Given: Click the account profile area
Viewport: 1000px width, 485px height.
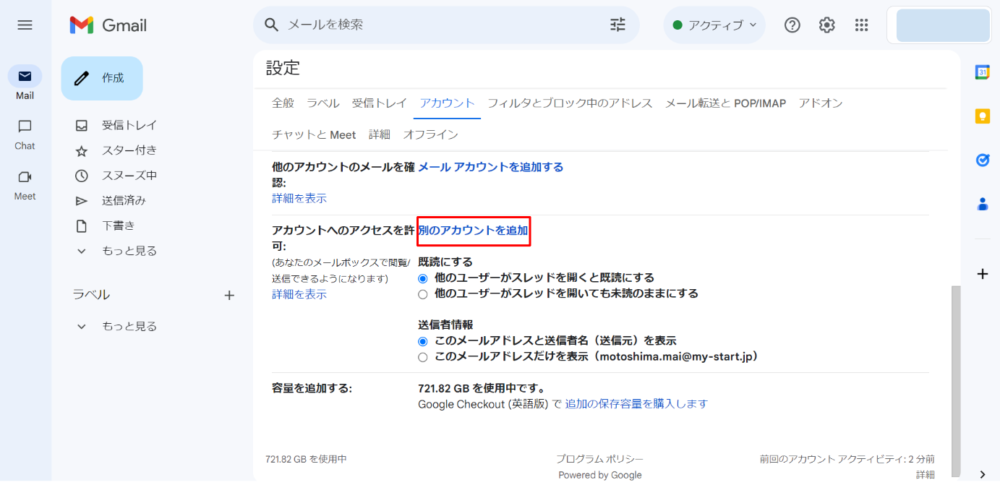Looking at the screenshot, I should coord(943,26).
